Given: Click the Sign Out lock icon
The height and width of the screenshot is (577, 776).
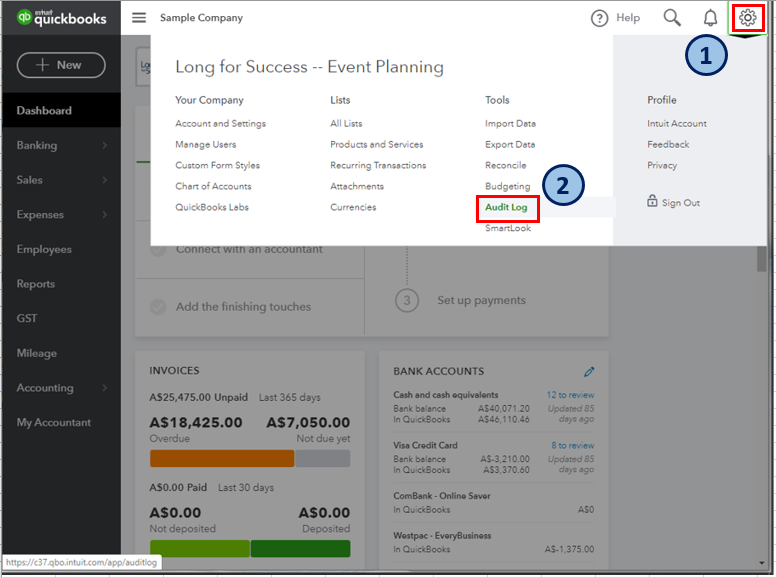Looking at the screenshot, I should (x=652, y=202).
